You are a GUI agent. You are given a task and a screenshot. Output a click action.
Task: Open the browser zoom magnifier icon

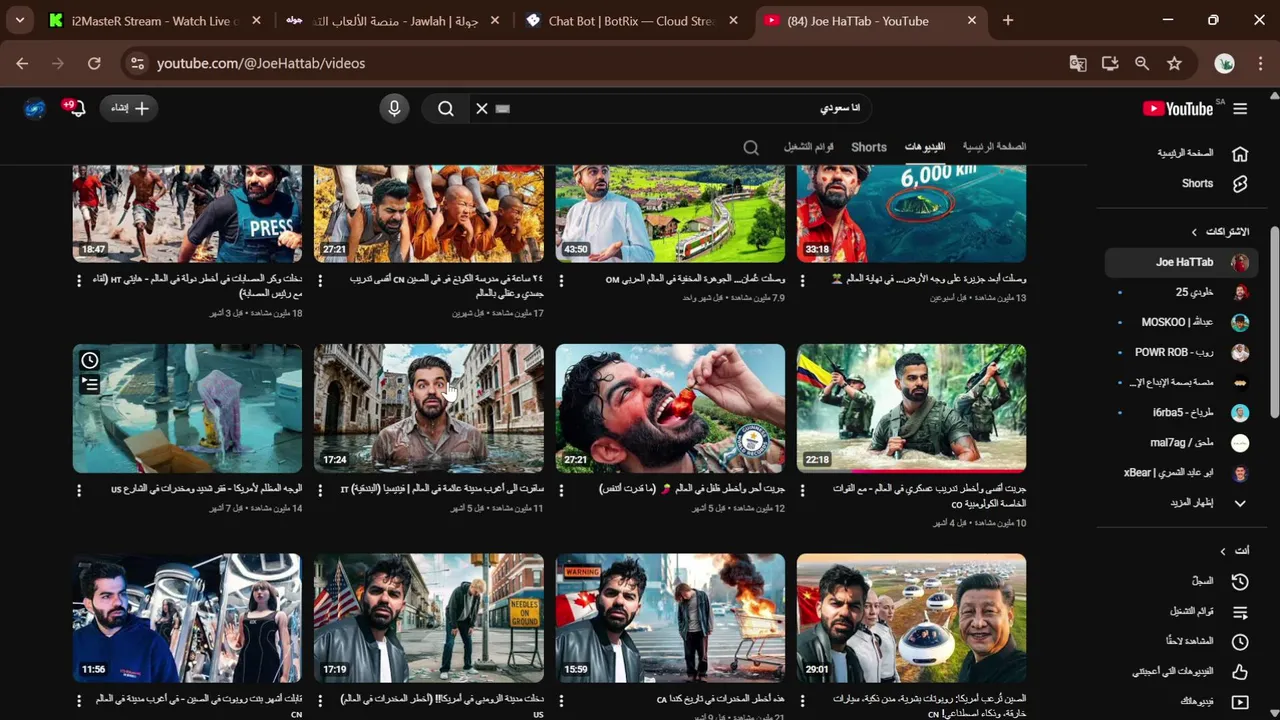pos(1142,63)
